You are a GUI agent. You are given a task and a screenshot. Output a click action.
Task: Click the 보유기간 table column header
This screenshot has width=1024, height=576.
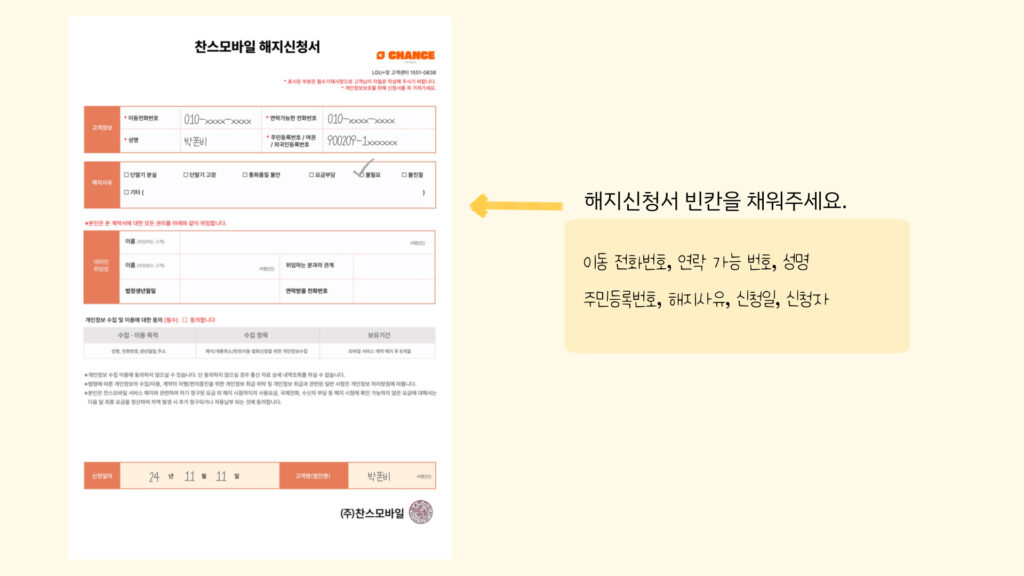click(378, 335)
